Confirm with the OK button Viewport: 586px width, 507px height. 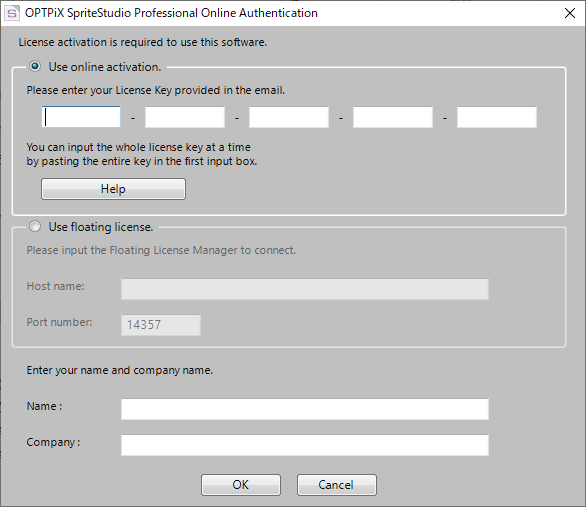241,485
